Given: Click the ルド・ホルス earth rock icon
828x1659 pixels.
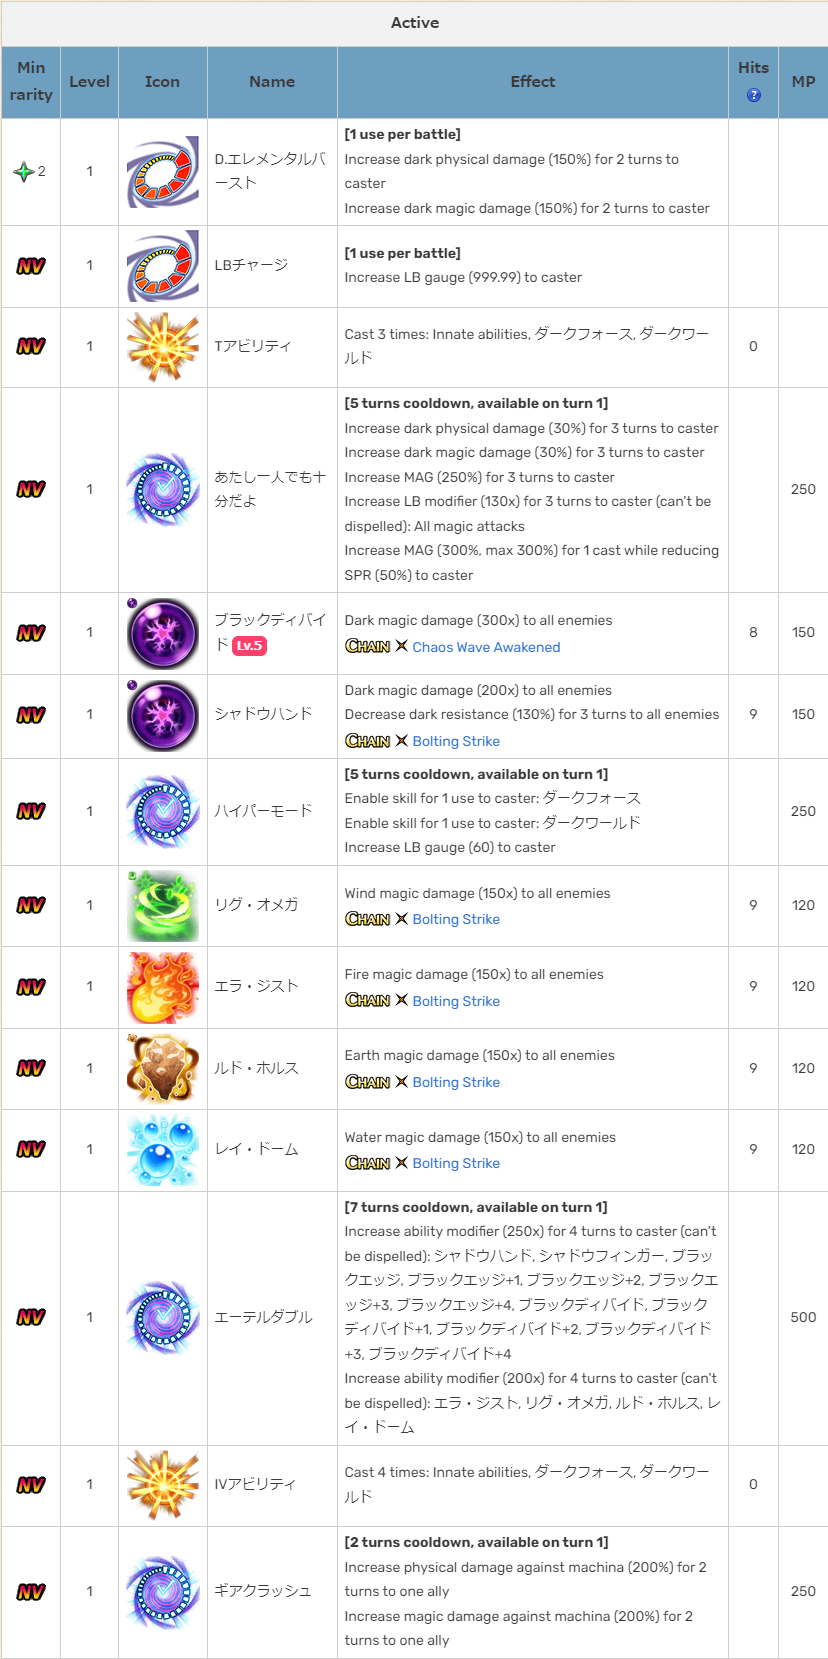Looking at the screenshot, I should [x=163, y=1069].
